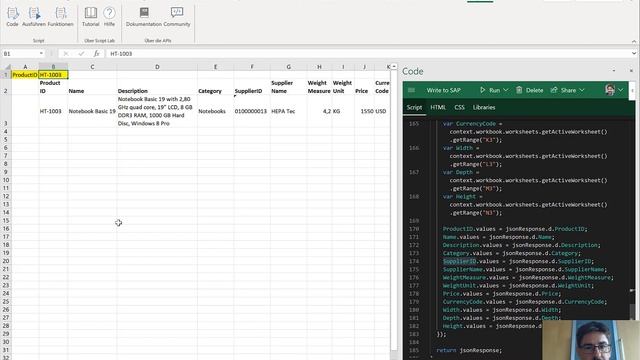Expand the Share dropdown chevron
The width and height of the screenshot is (640, 360).
pyautogui.click(x=582, y=90)
